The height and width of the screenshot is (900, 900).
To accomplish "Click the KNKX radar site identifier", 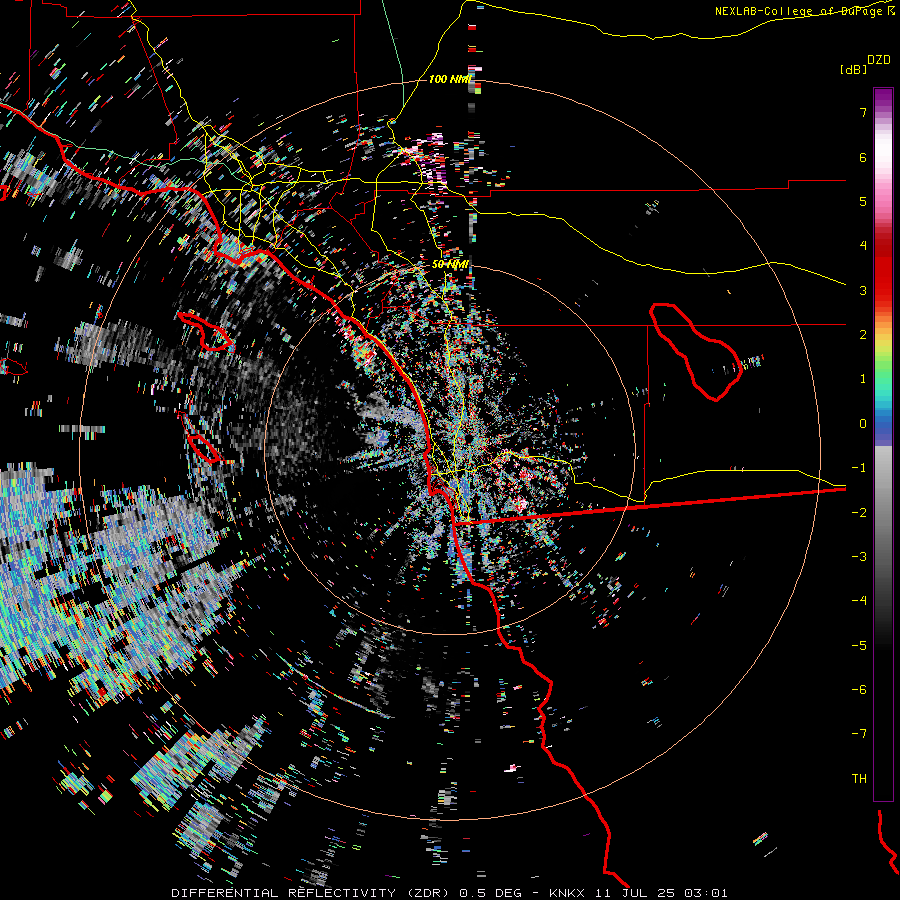I will point(567,893).
